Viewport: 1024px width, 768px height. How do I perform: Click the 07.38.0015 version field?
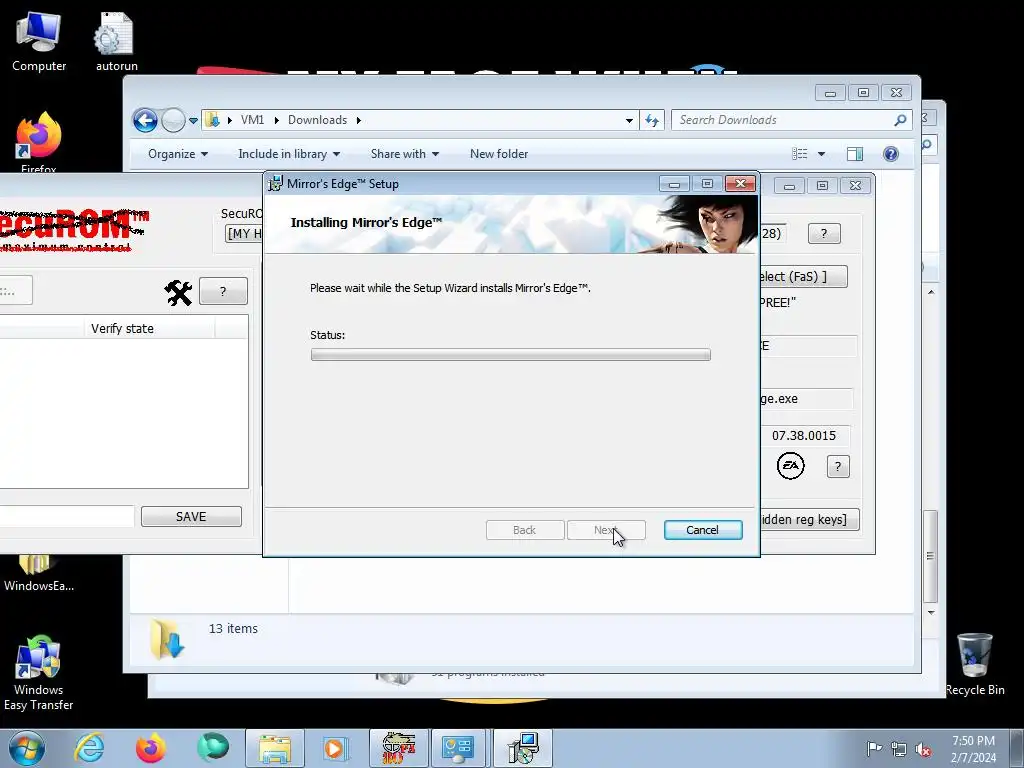tap(805, 436)
